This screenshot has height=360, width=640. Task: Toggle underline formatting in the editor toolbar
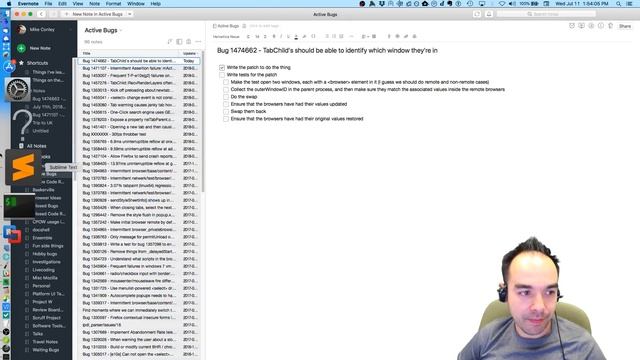[x=288, y=36]
